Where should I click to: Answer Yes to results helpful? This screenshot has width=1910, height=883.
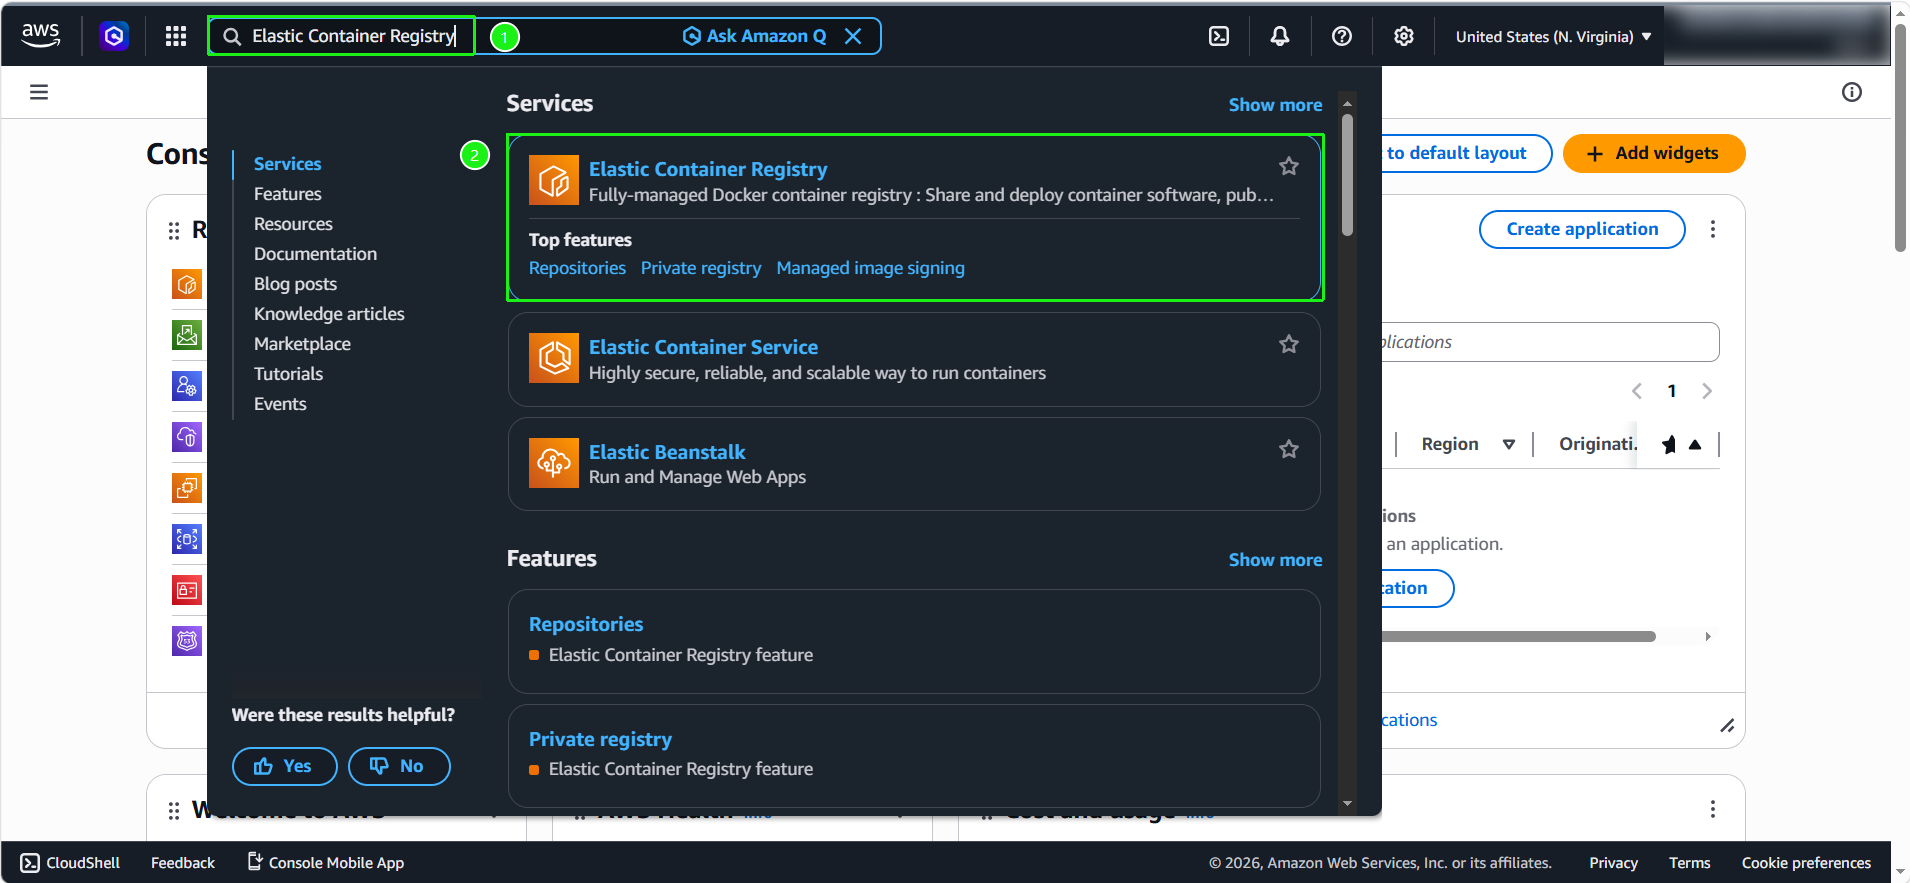point(284,766)
